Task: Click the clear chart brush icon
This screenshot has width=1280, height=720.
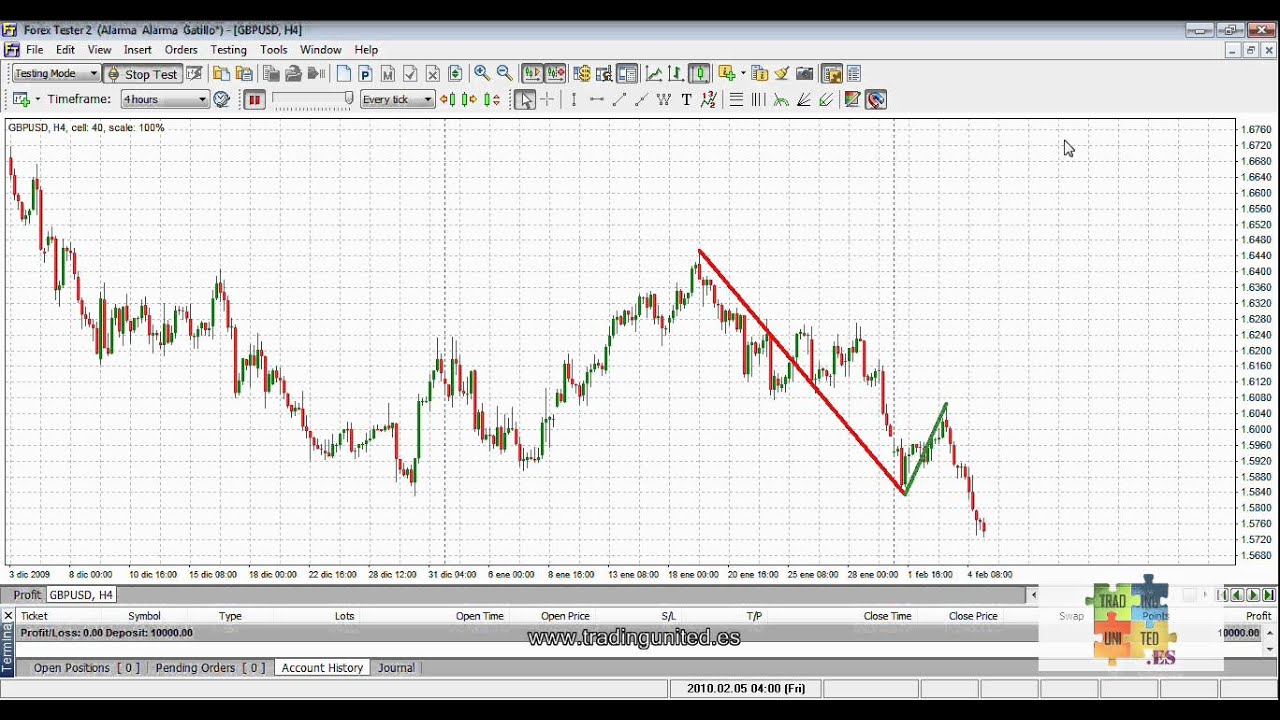Action: (782, 73)
